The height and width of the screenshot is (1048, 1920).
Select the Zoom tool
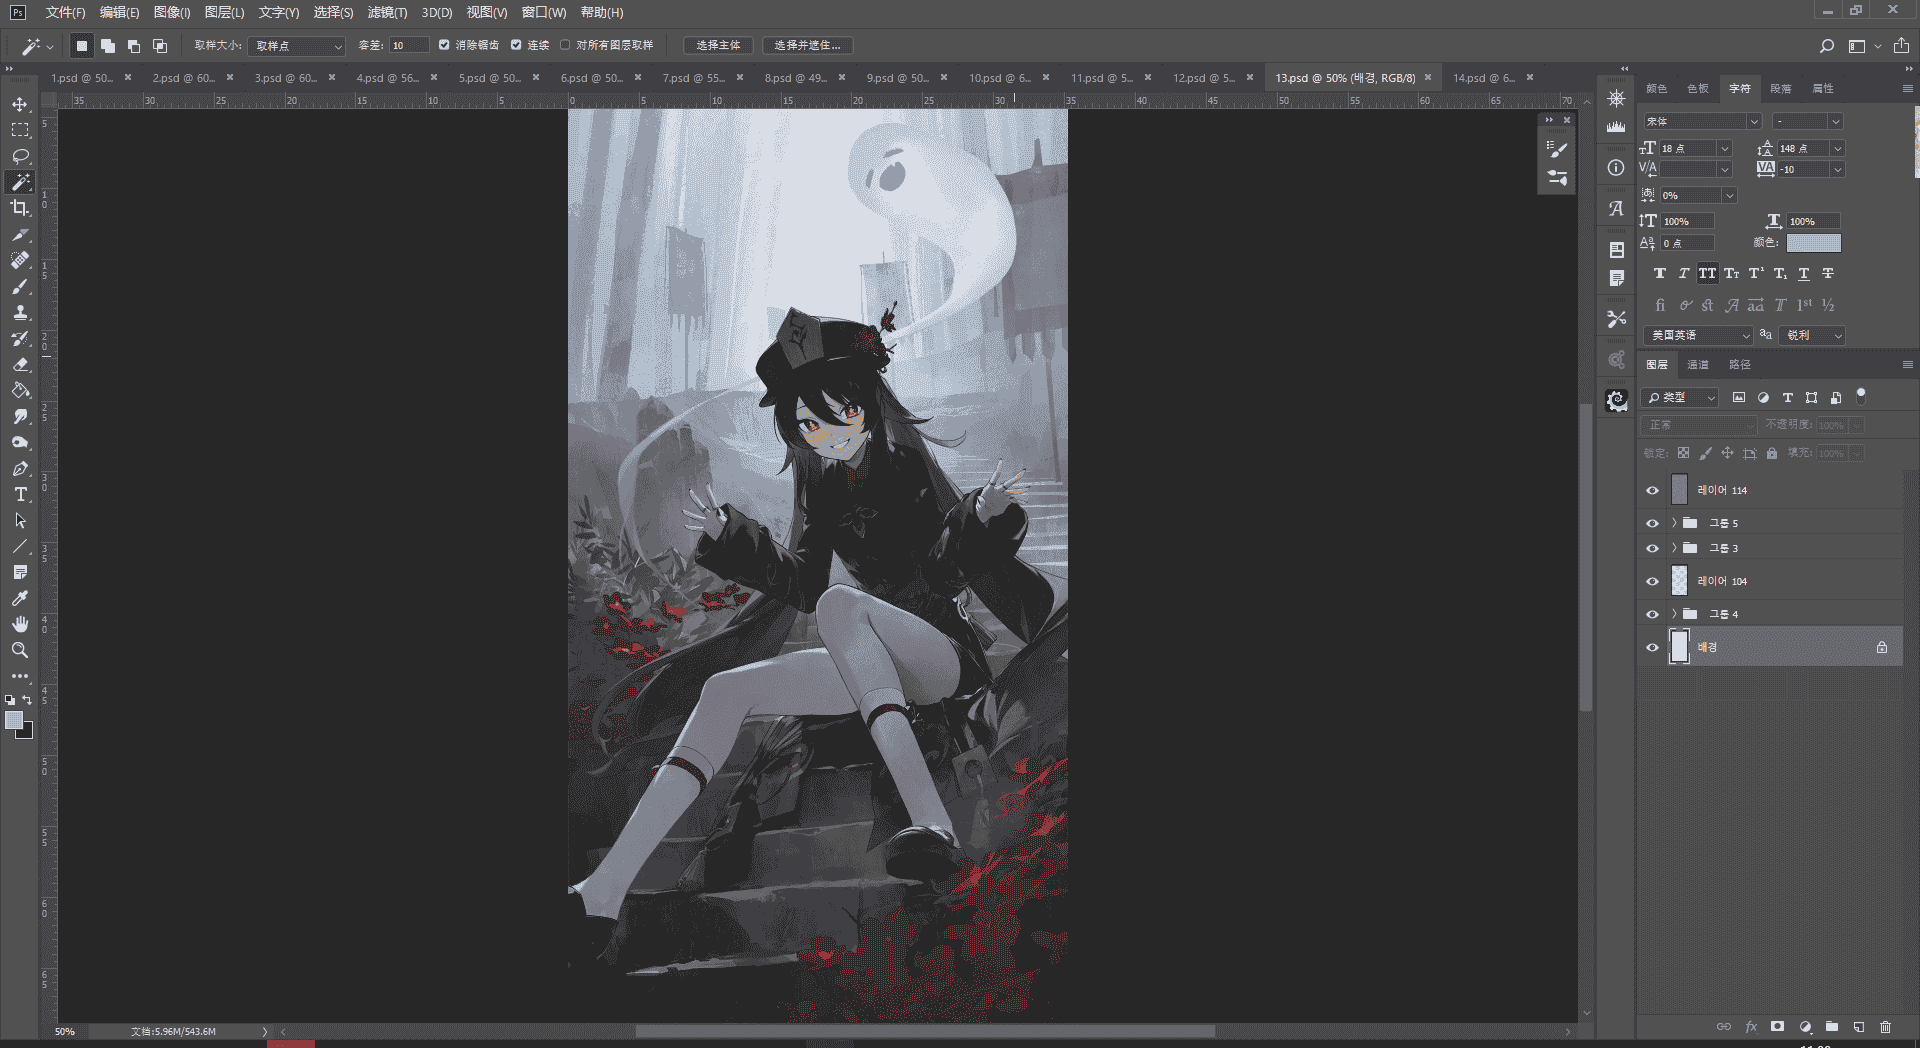[20, 650]
